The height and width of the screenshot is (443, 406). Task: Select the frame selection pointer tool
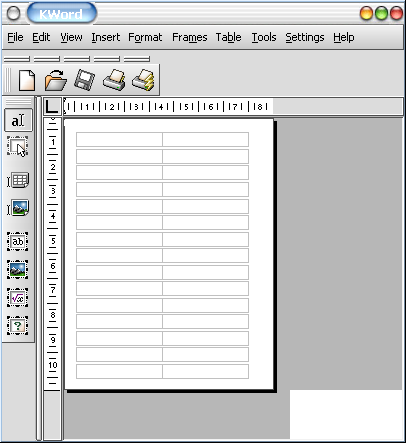click(18, 146)
